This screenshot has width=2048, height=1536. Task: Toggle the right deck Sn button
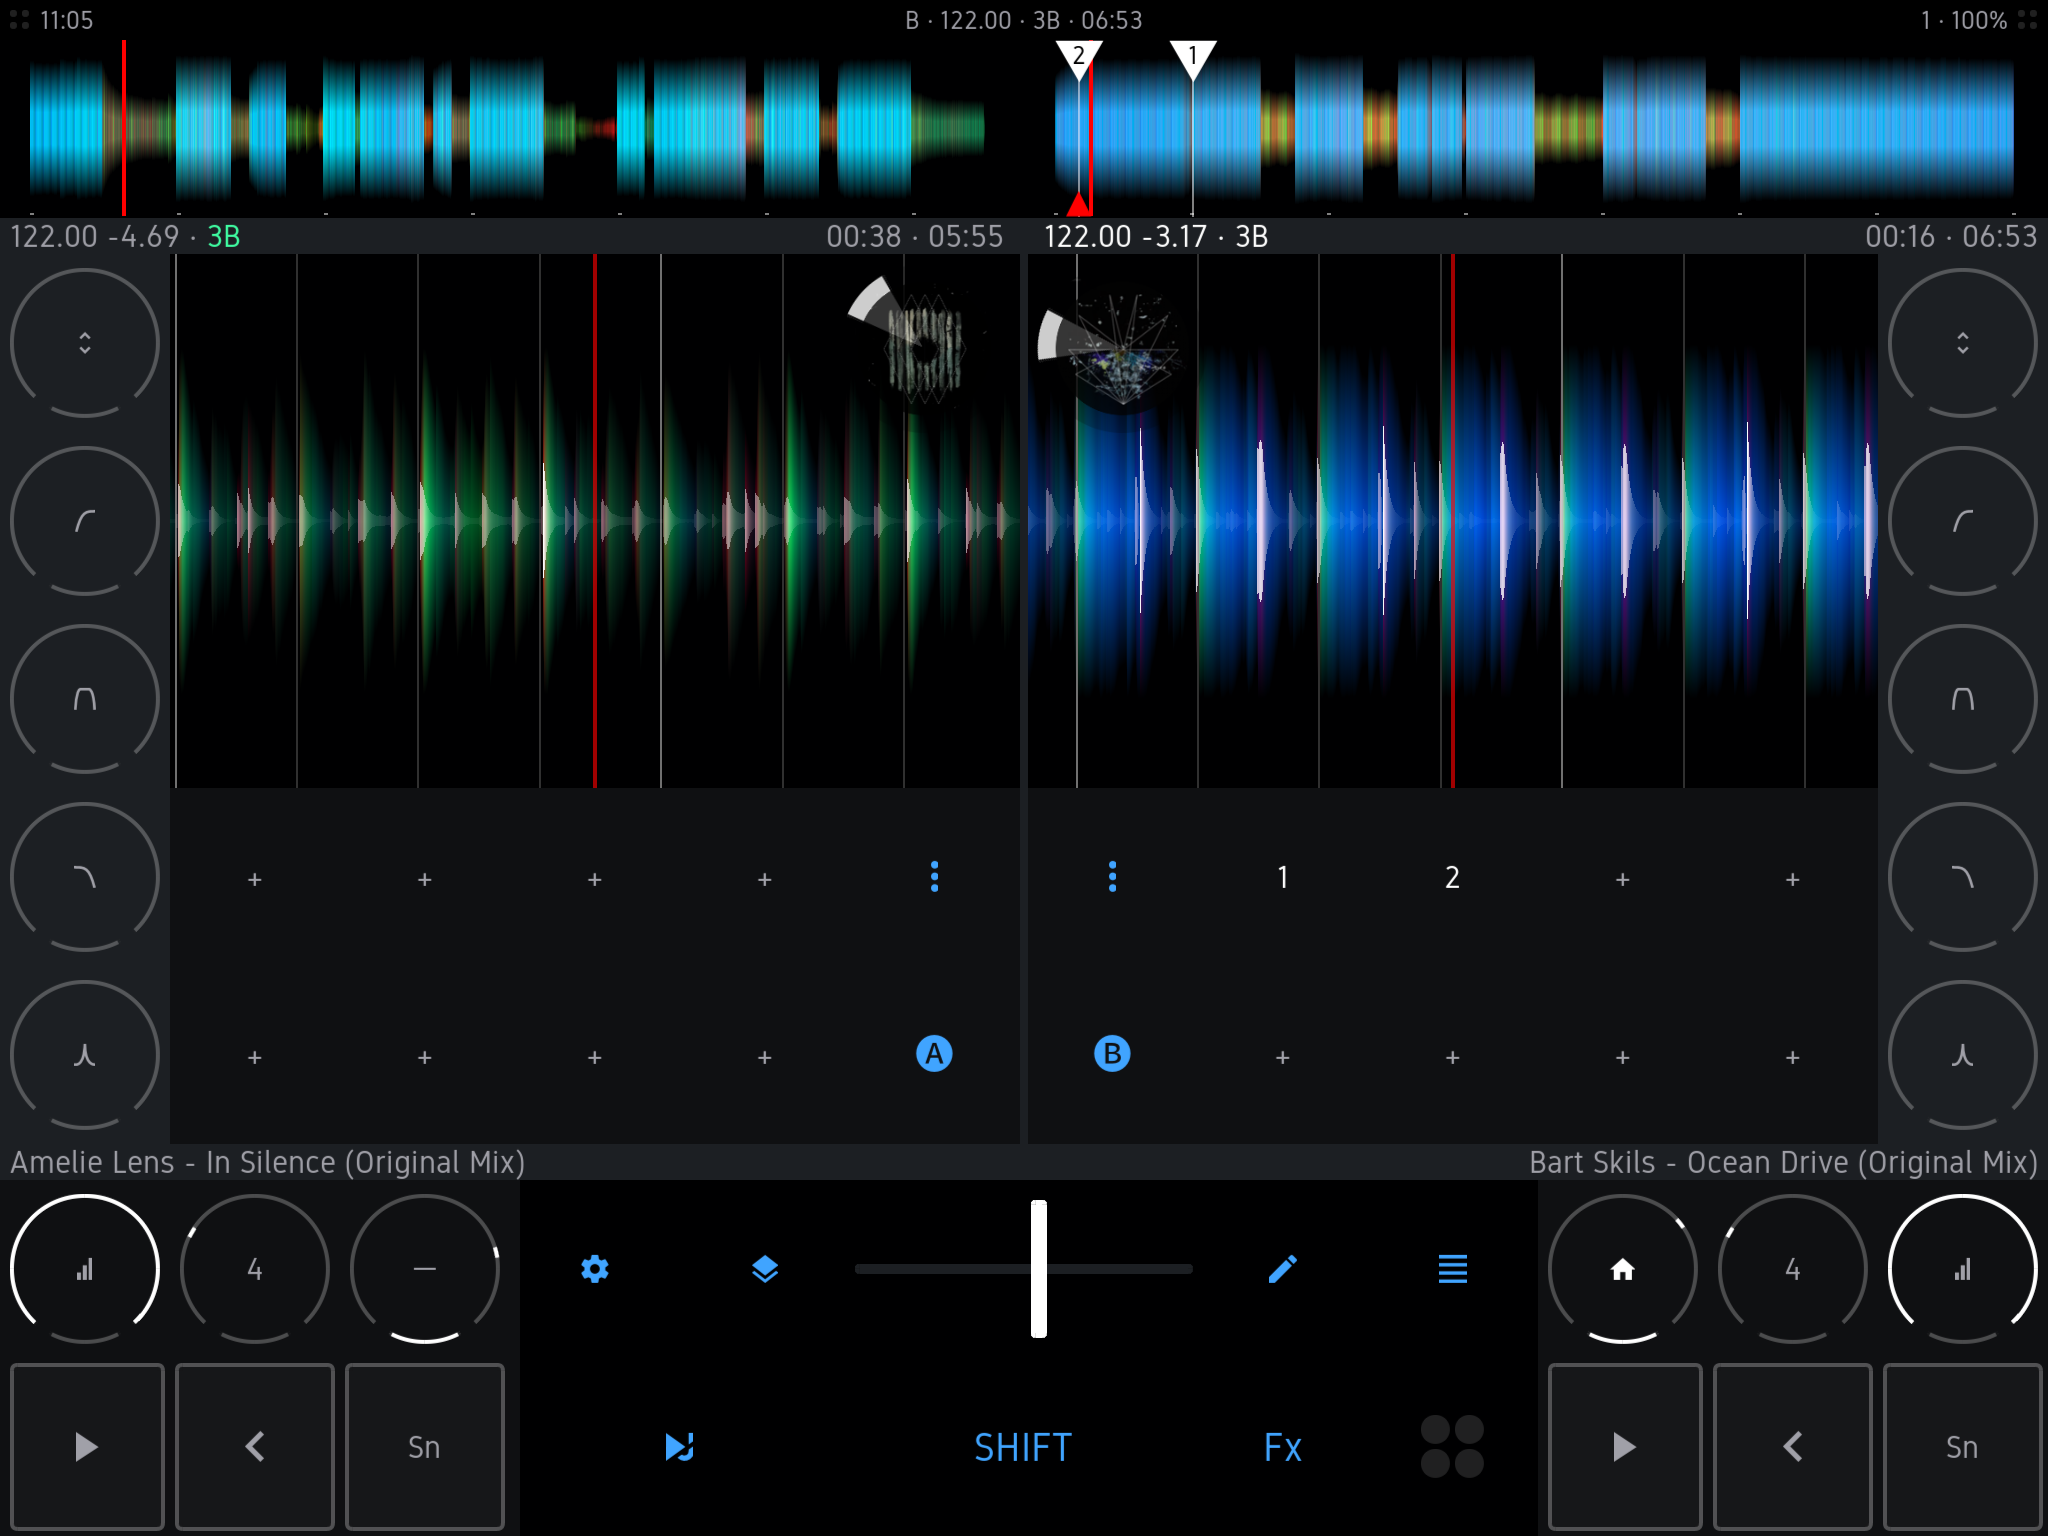coord(1961,1446)
